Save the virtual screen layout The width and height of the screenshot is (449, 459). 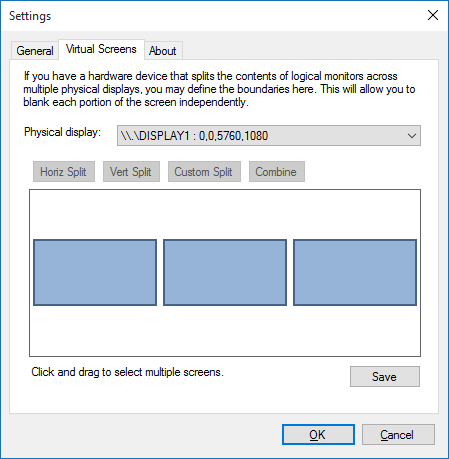(385, 377)
